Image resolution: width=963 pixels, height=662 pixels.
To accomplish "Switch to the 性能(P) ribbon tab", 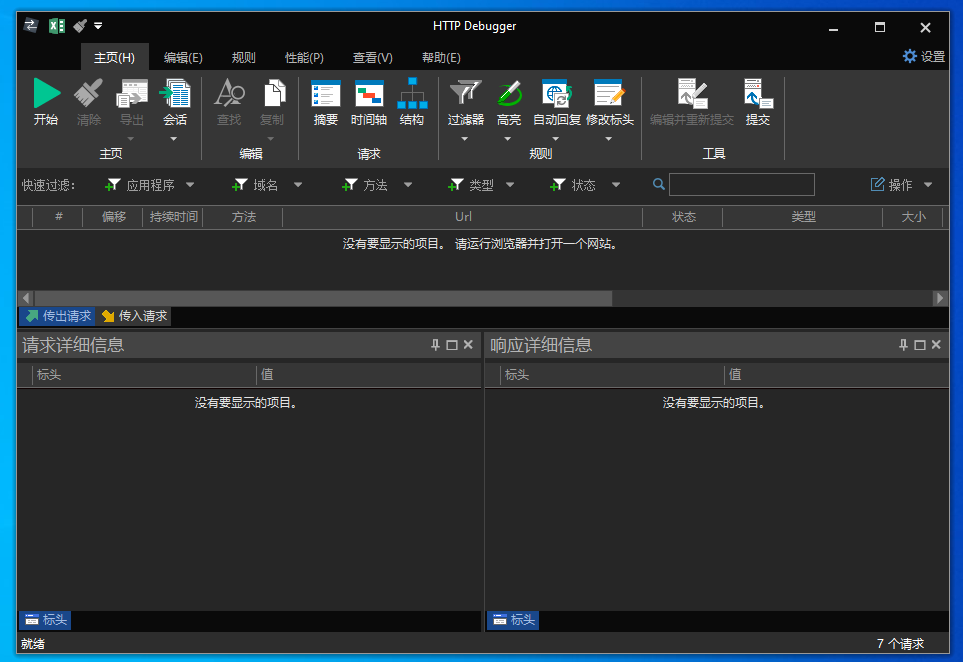I will point(304,57).
